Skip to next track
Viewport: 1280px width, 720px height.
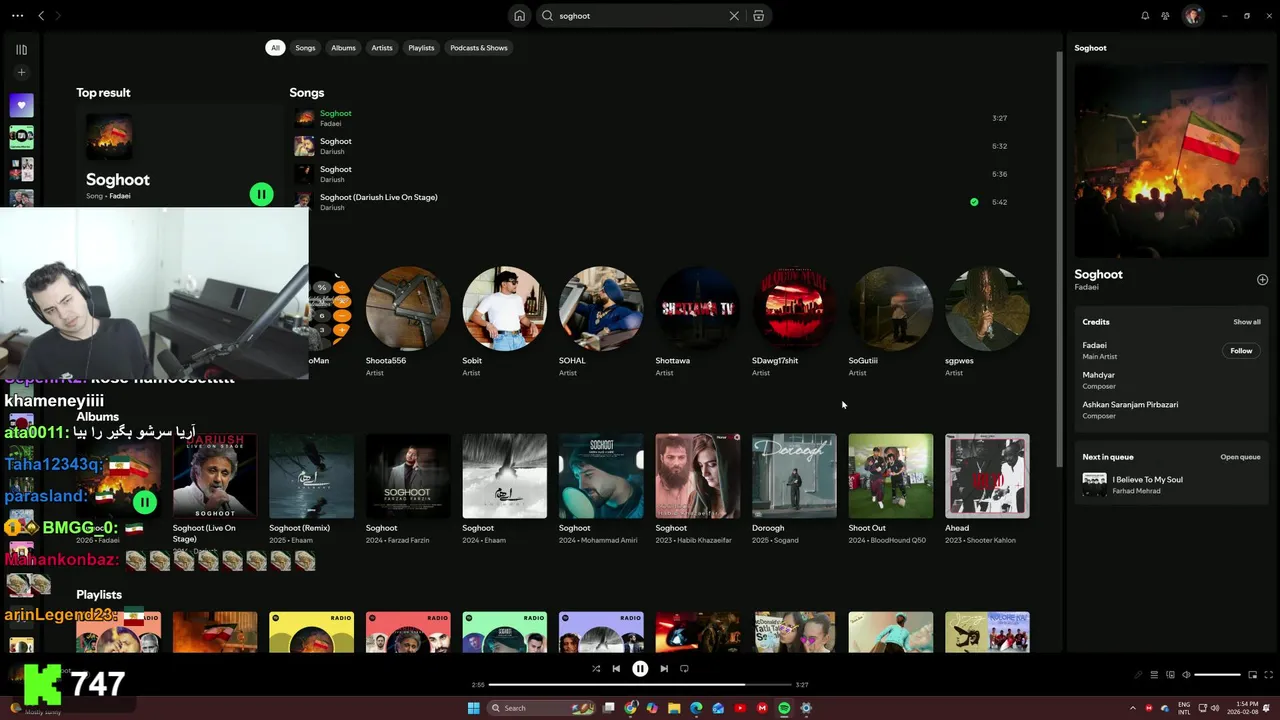tap(664, 669)
